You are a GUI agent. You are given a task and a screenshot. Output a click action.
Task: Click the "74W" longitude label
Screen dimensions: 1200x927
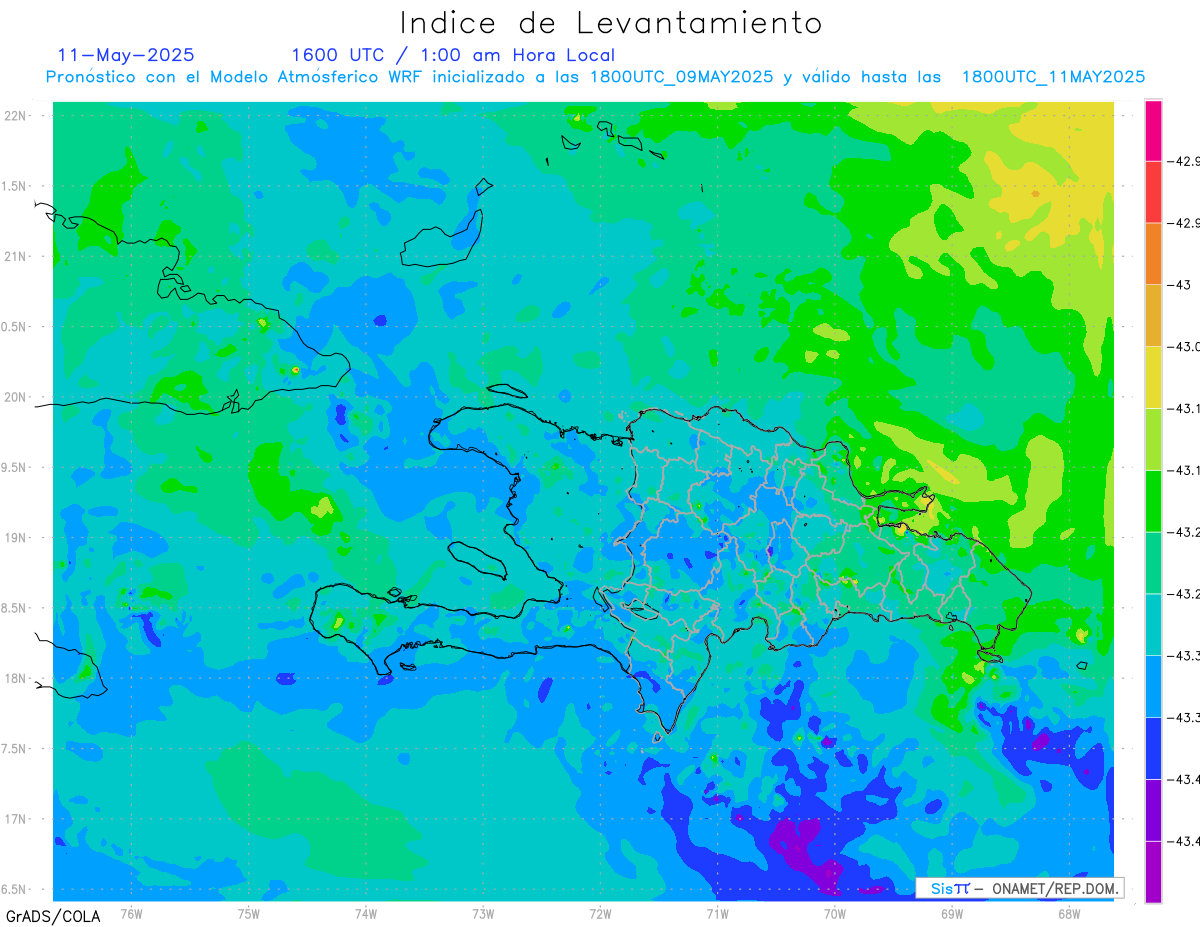[x=365, y=913]
